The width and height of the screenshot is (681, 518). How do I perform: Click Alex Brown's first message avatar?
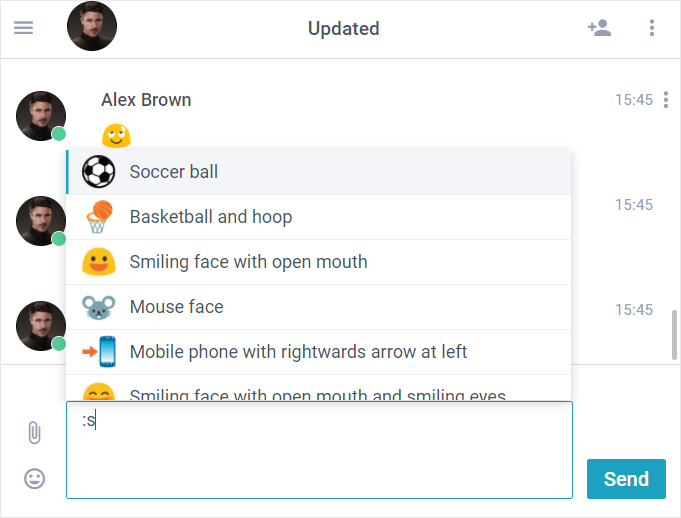click(x=41, y=116)
